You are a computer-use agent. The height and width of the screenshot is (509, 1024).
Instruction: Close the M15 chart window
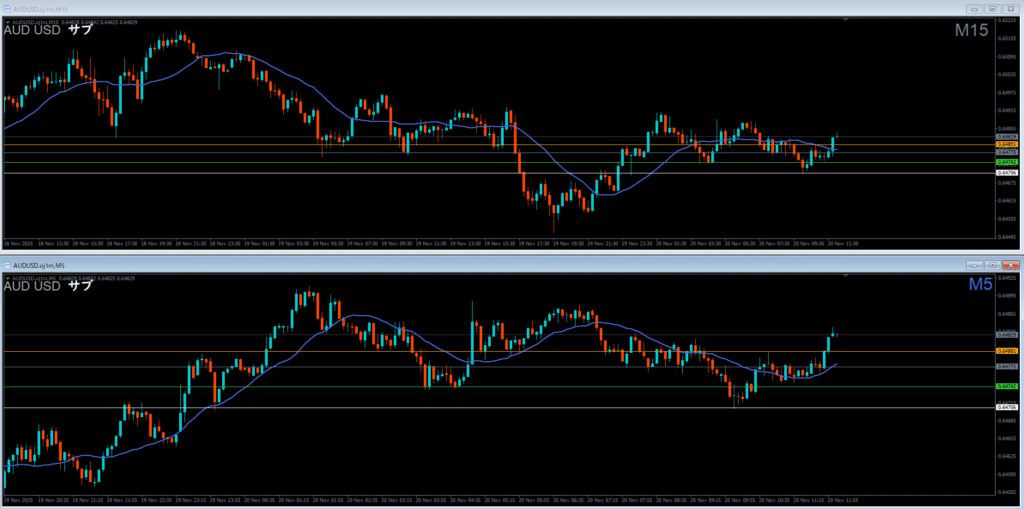click(1010, 9)
